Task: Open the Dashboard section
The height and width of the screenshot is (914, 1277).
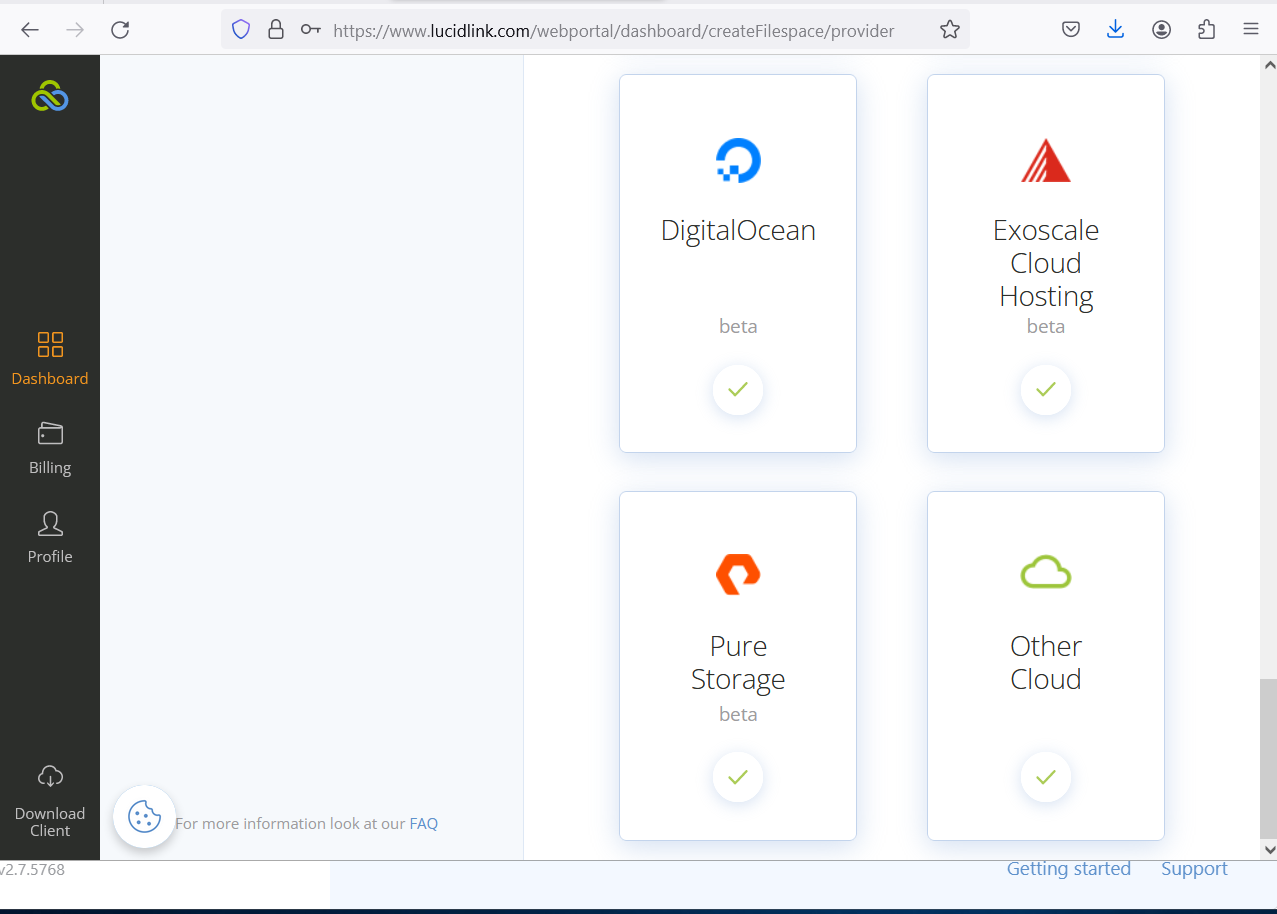Action: click(x=50, y=359)
